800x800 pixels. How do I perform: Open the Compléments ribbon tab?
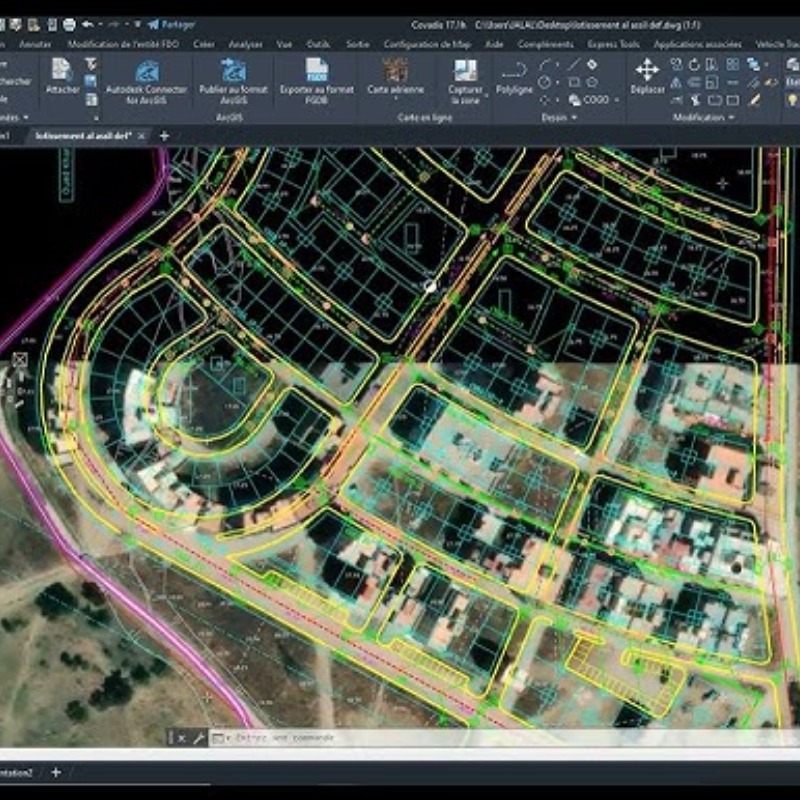click(546, 44)
